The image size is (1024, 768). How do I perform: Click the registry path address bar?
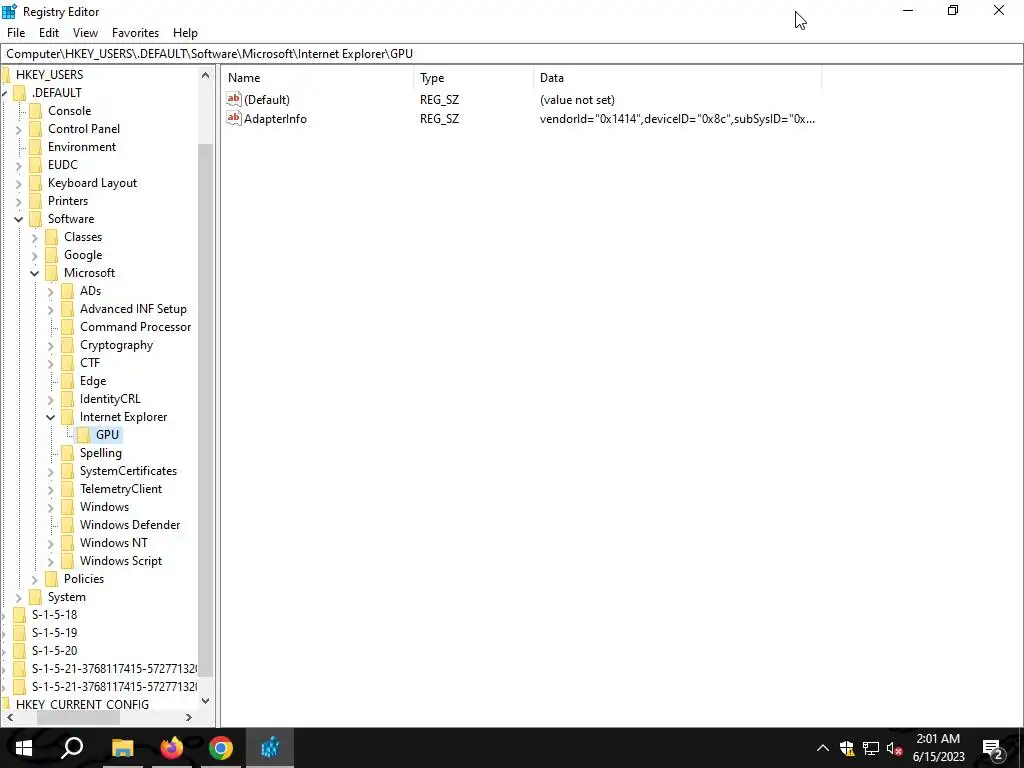pyautogui.click(x=512, y=54)
